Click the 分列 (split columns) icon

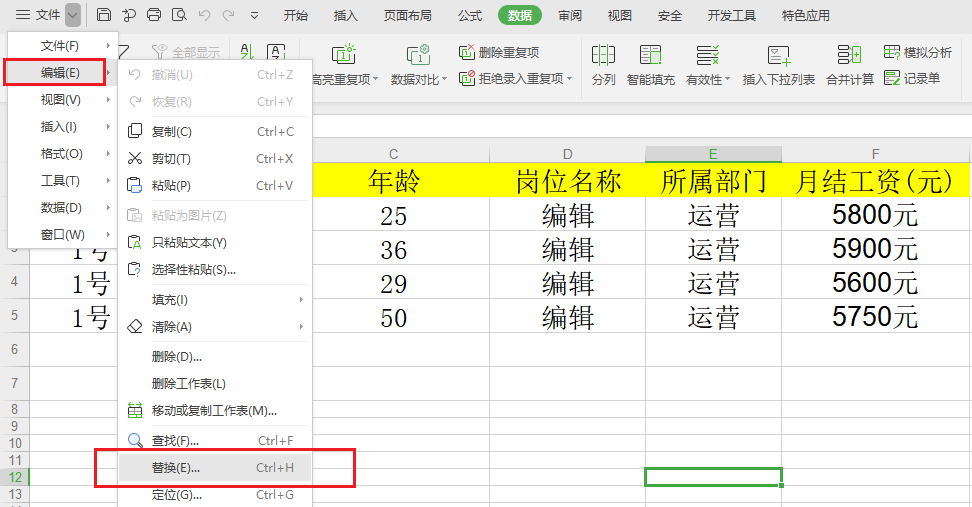[x=603, y=55]
